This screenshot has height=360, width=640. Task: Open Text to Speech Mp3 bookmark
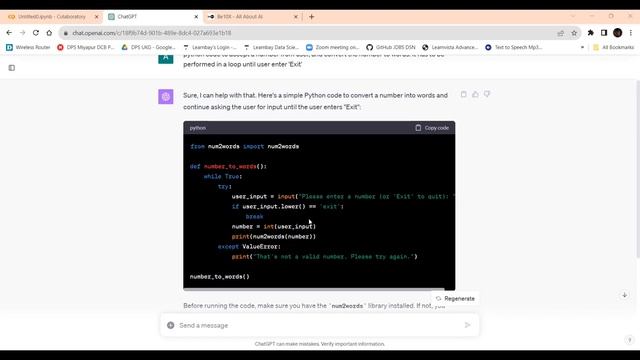pos(514,47)
